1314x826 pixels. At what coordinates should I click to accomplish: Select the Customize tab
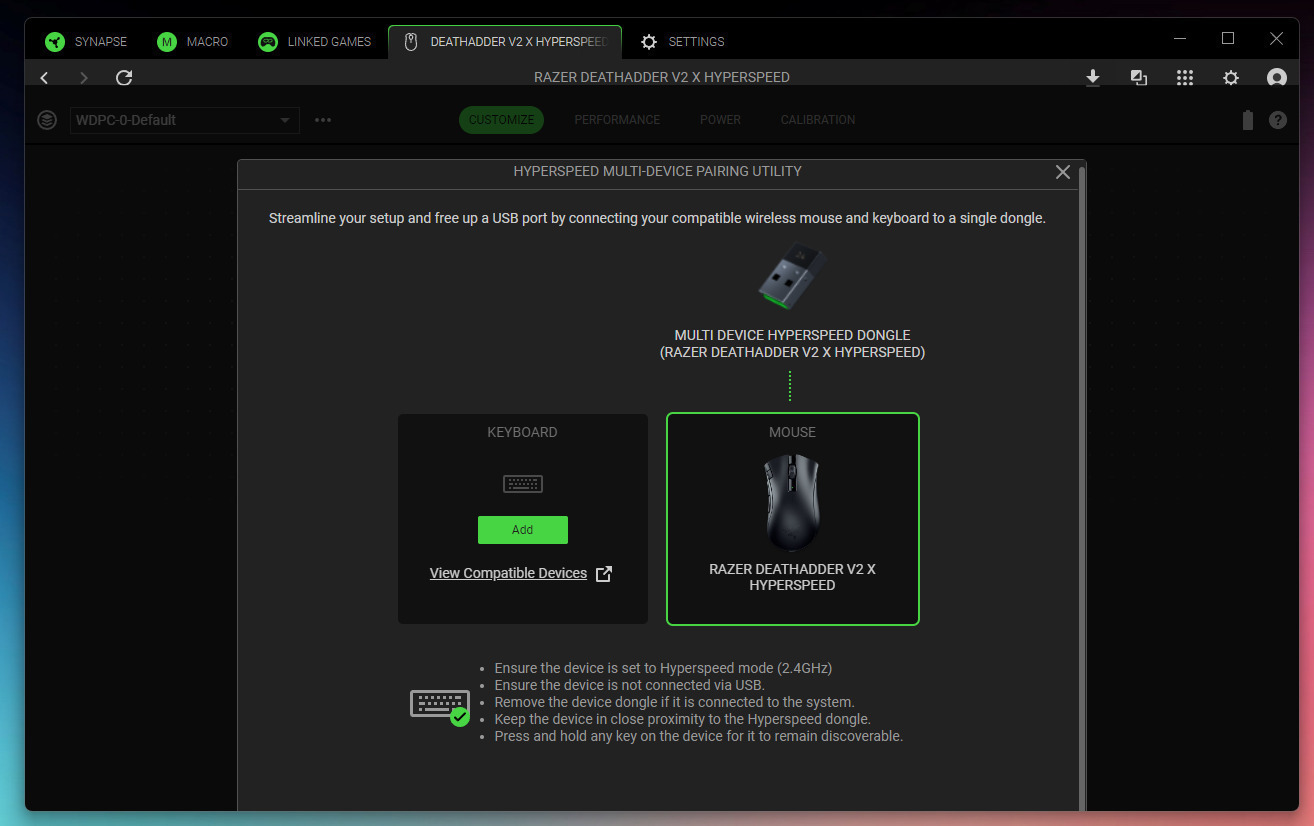[501, 120]
